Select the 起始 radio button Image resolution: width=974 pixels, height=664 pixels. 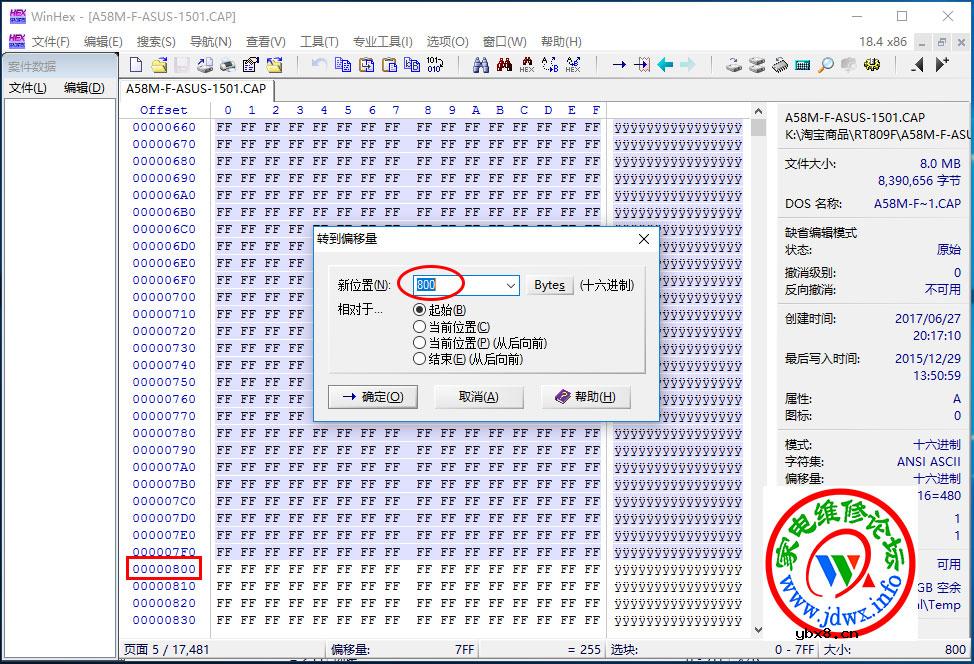(x=419, y=309)
